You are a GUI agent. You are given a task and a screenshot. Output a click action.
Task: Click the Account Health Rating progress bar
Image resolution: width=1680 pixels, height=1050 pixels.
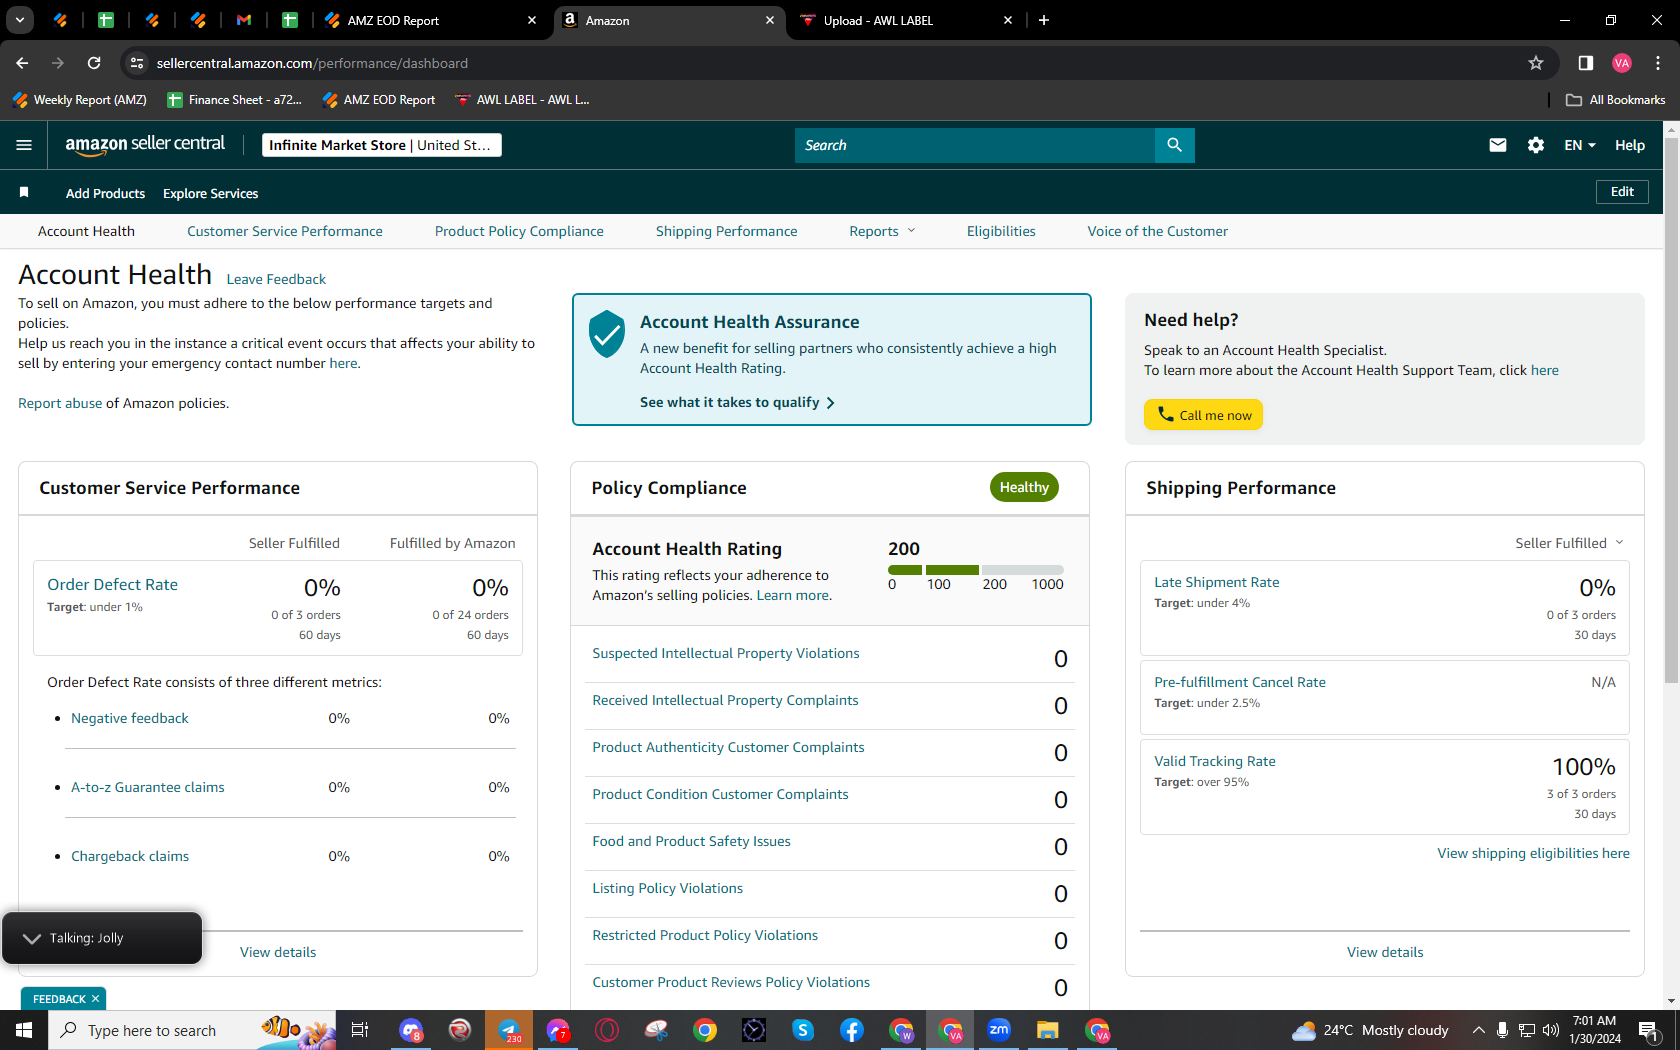pyautogui.click(x=976, y=570)
